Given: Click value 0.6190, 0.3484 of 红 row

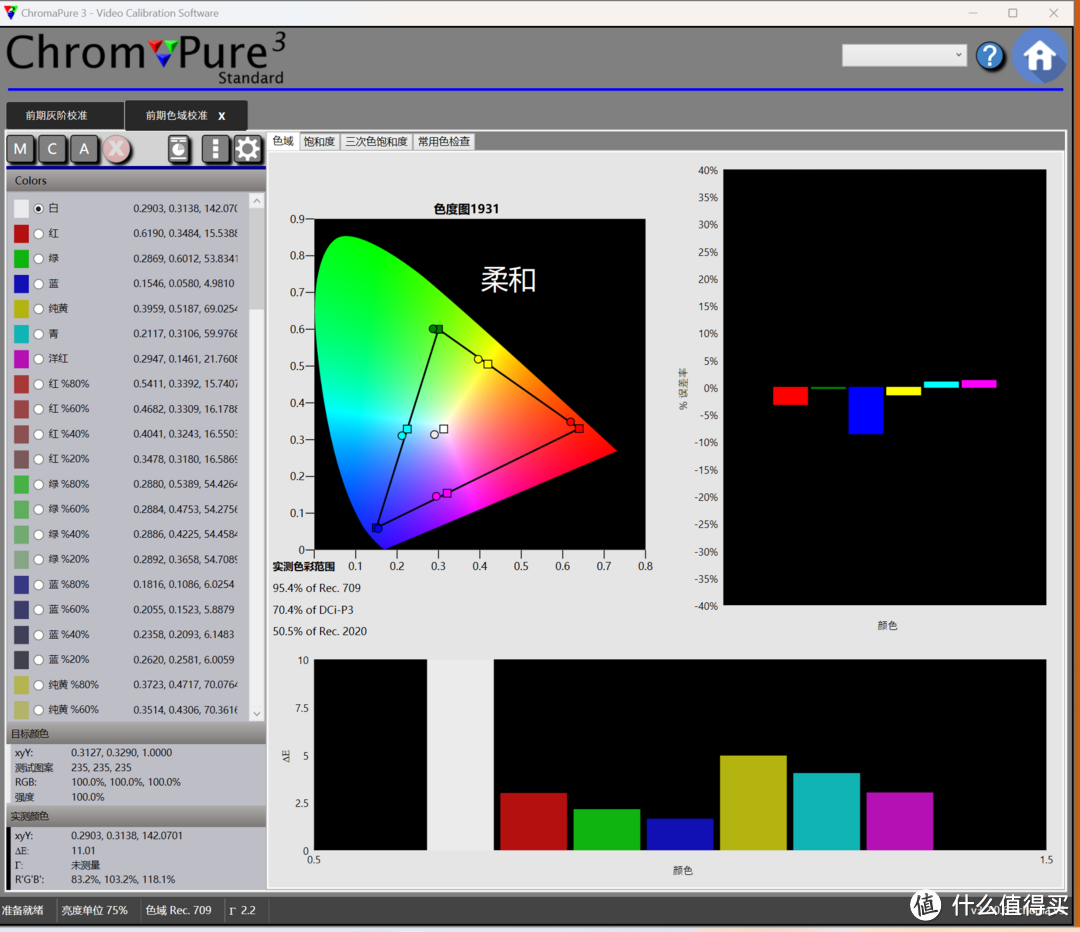Looking at the screenshot, I should 185,234.
